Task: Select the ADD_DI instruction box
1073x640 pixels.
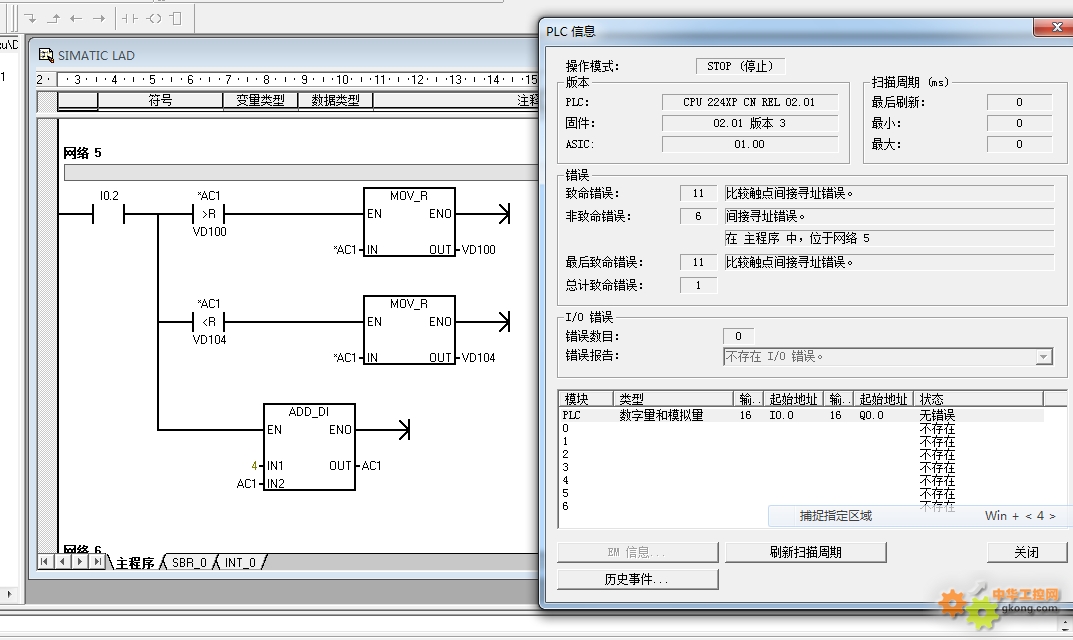Action: click(309, 447)
